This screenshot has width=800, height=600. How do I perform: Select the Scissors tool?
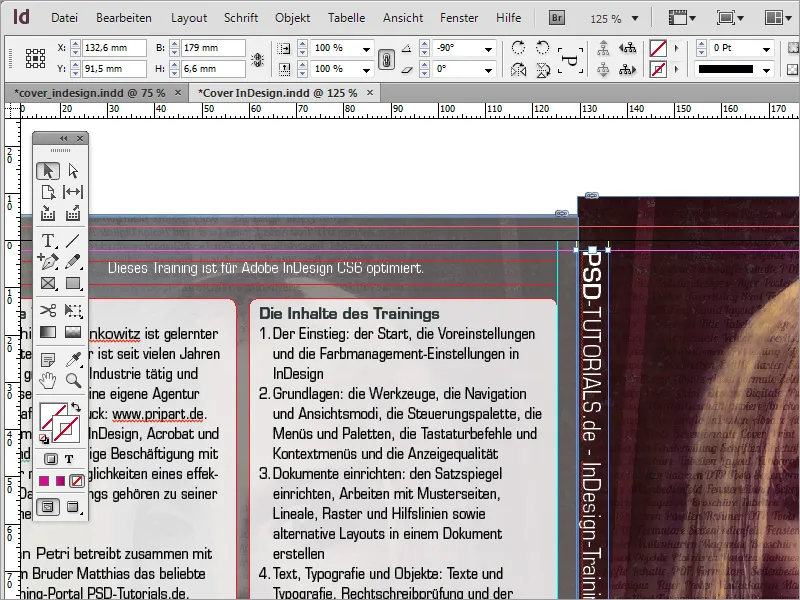tap(48, 310)
